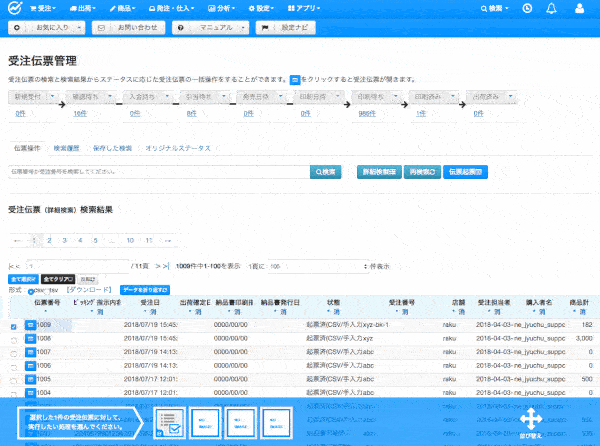This screenshot has width=600, height=446.
Task: Open slip icon for order 1008
Action: click(x=30, y=339)
